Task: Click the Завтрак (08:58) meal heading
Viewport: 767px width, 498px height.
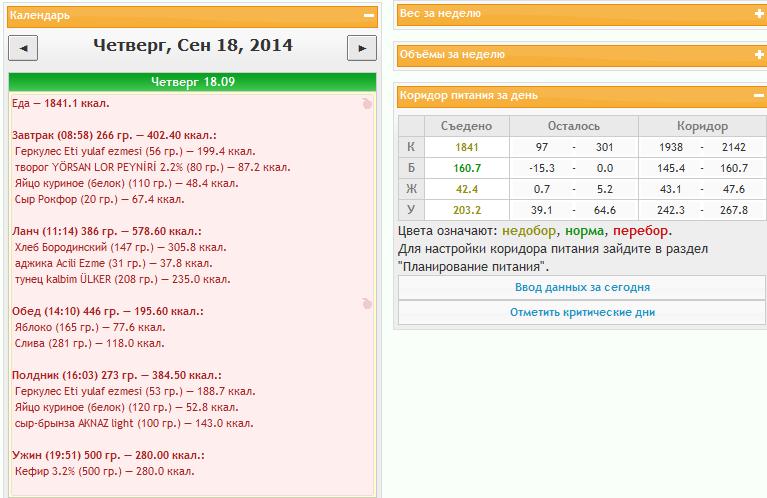Action: pos(114,135)
